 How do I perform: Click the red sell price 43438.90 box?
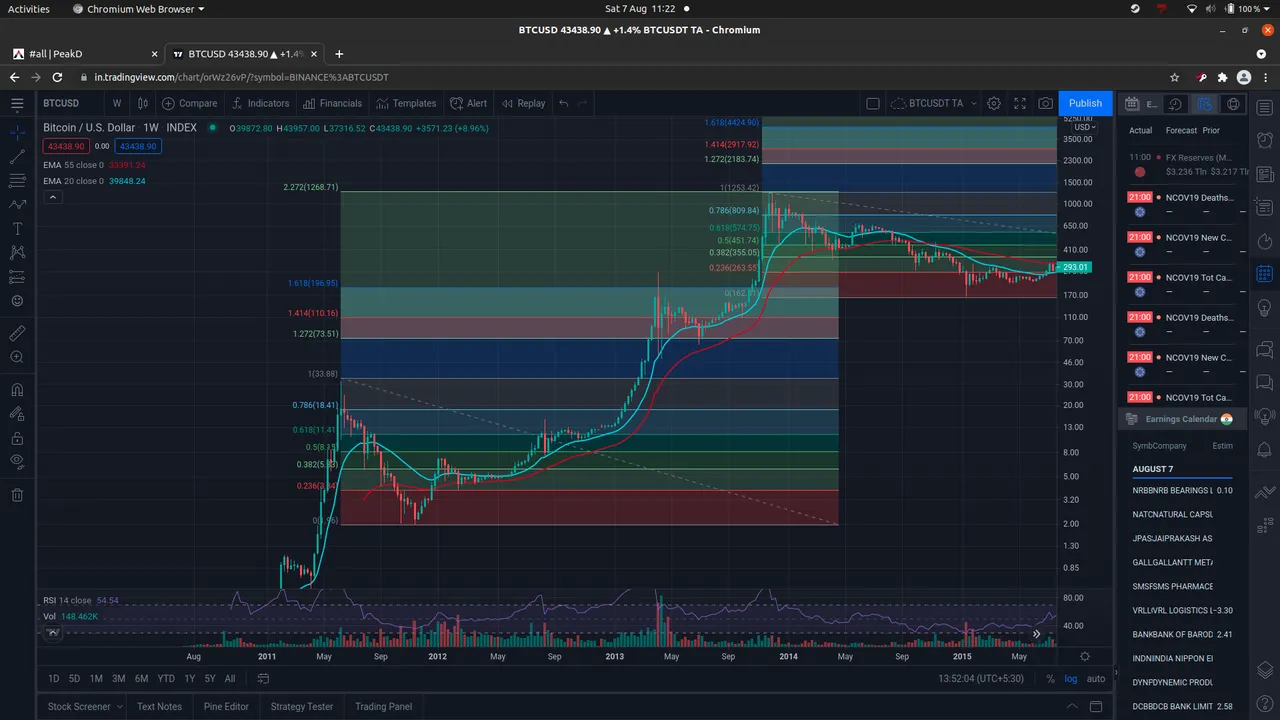point(65,146)
